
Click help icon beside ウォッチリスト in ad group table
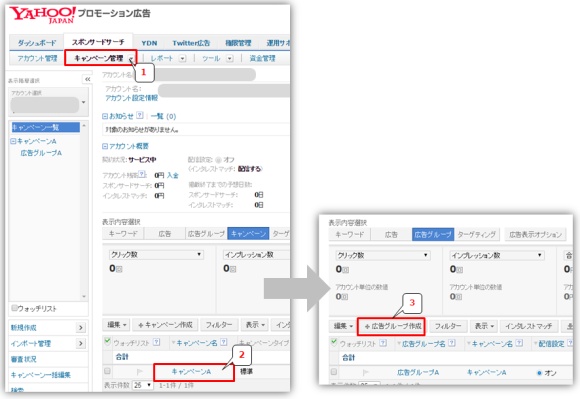click(x=383, y=343)
